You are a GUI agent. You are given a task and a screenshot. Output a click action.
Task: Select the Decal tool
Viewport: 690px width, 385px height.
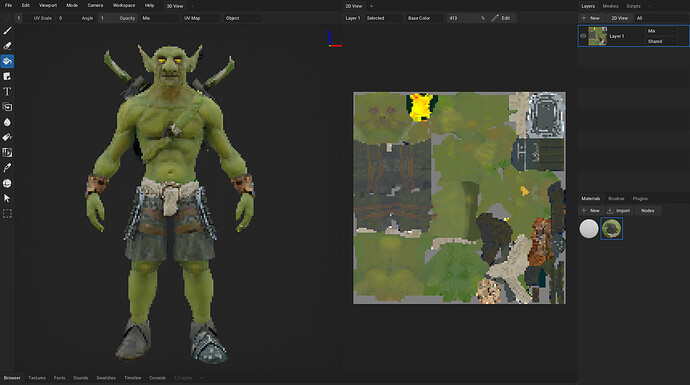tap(7, 77)
